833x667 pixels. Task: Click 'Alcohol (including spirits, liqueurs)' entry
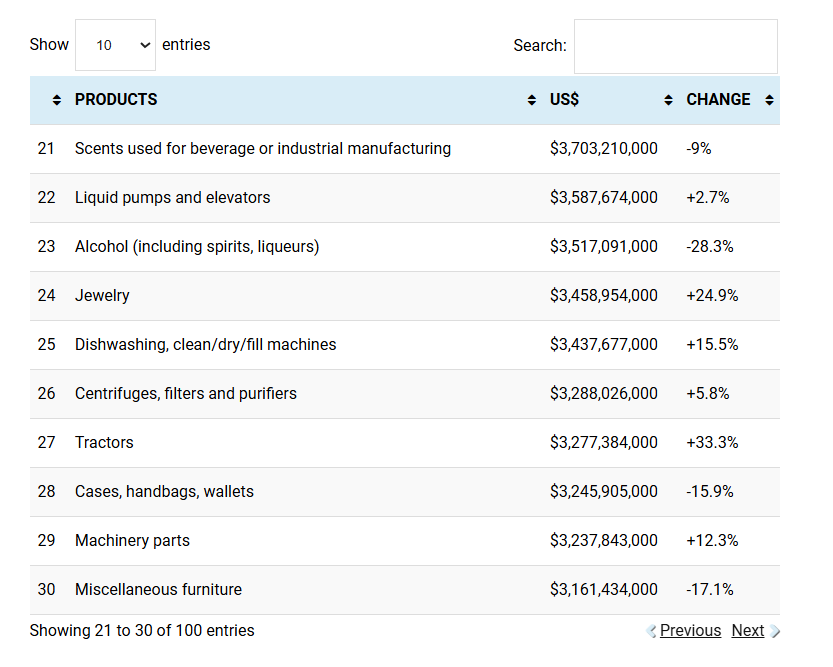tap(197, 246)
